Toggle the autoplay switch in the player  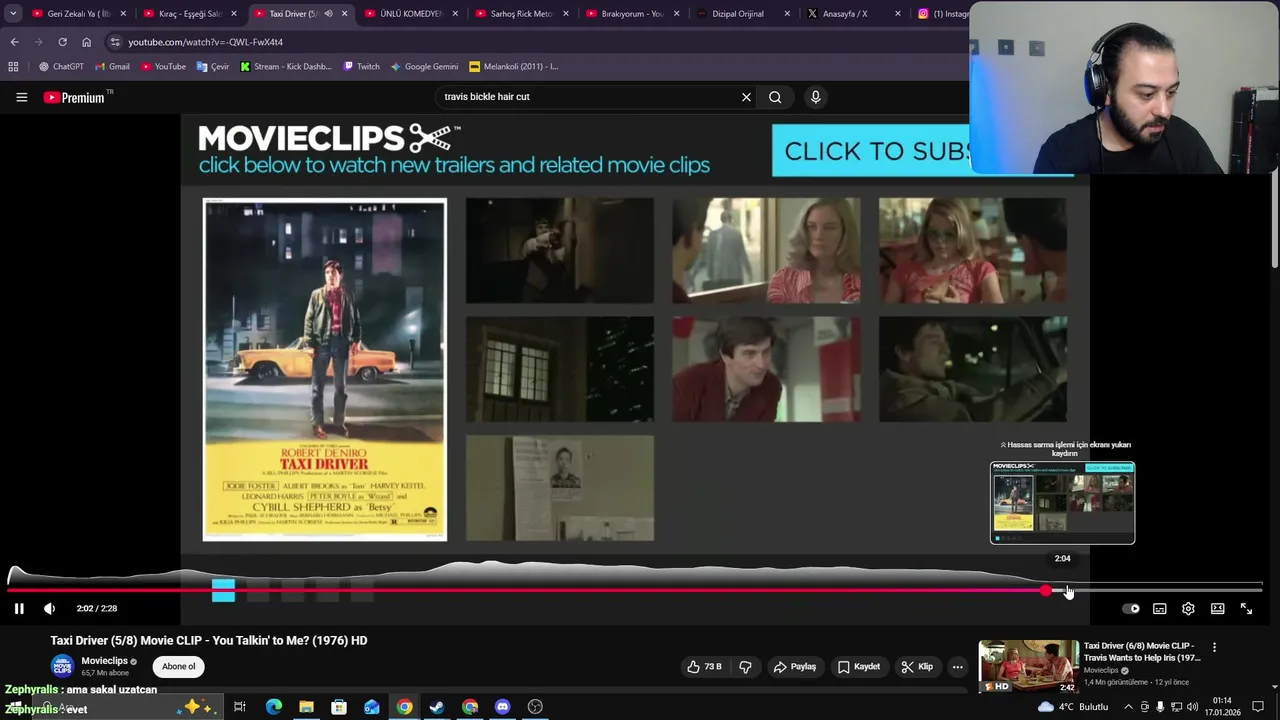pyautogui.click(x=1131, y=608)
